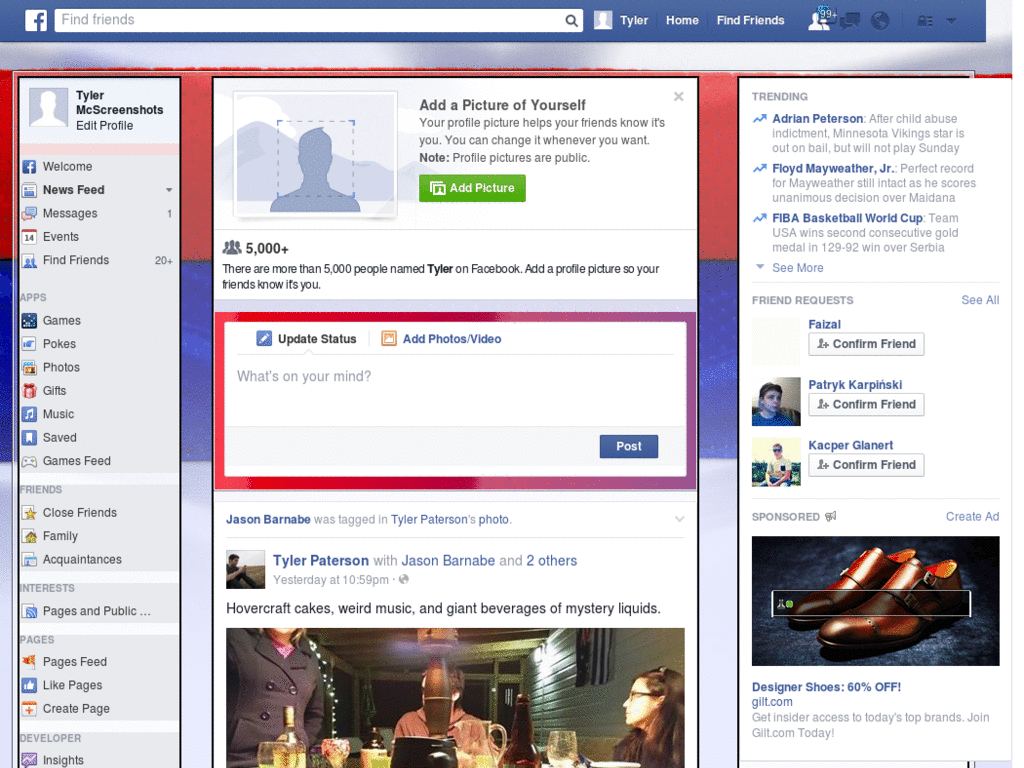Click the Gifts app icon
The width and height of the screenshot is (1024, 768).
coord(29,391)
